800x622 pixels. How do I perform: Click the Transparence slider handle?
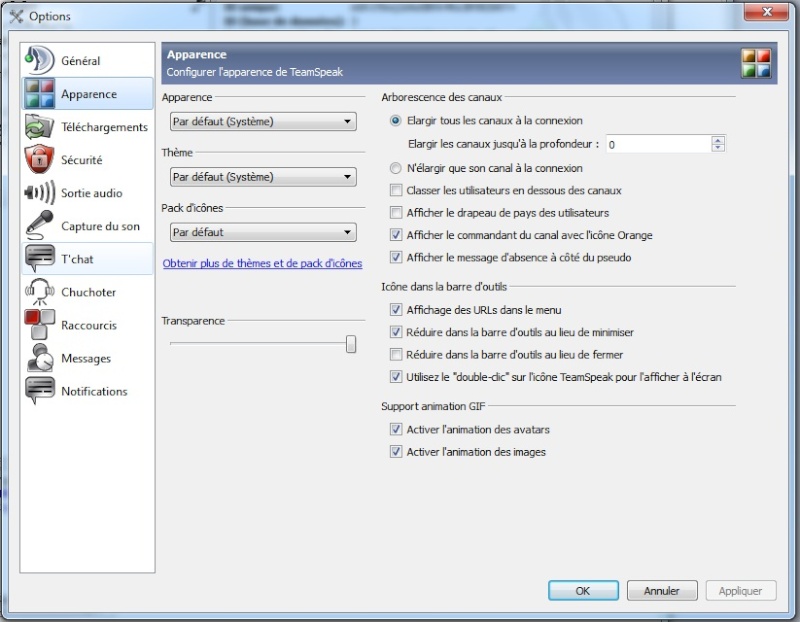point(351,344)
